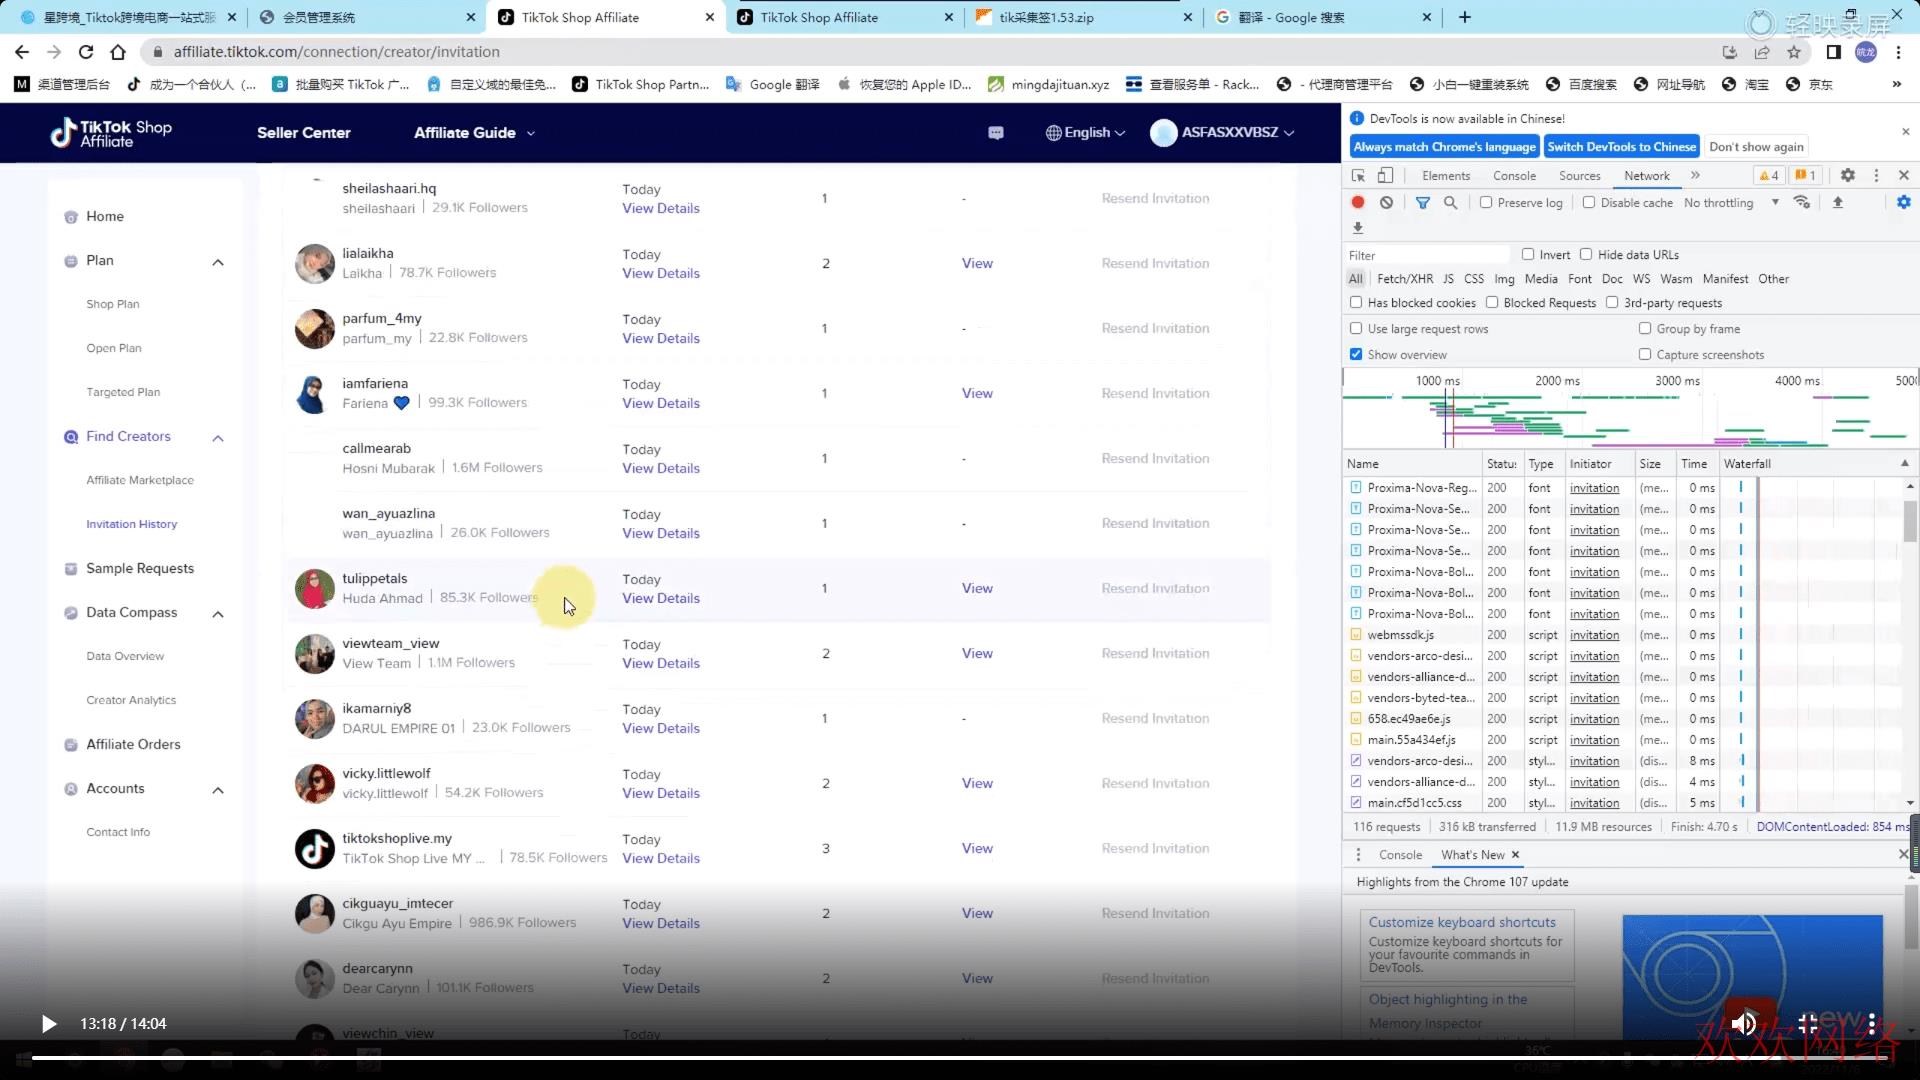Import HAR file with upload icon
Viewport: 1920px width, 1080px height.
tap(1837, 202)
